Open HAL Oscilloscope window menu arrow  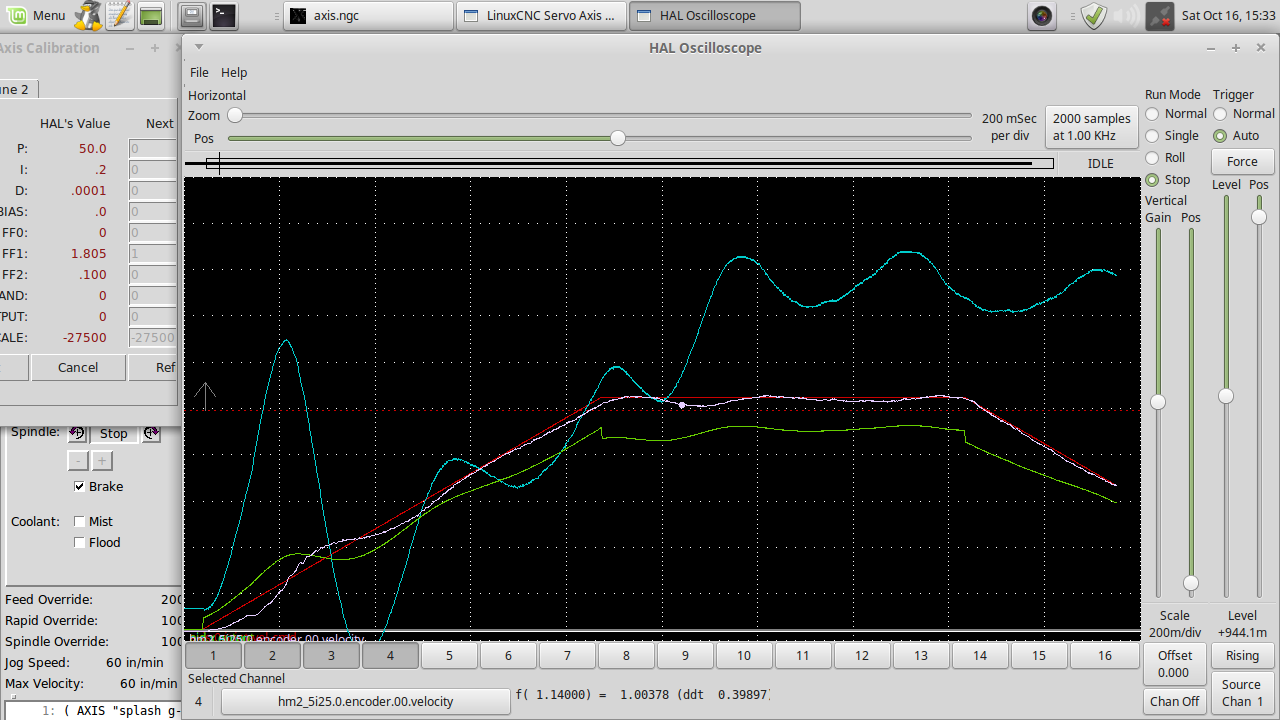click(199, 47)
